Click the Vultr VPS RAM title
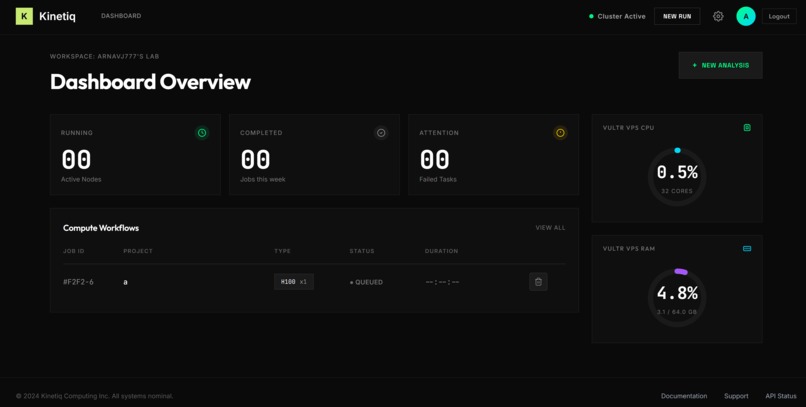Screen dimensions: 806x407 629,249
